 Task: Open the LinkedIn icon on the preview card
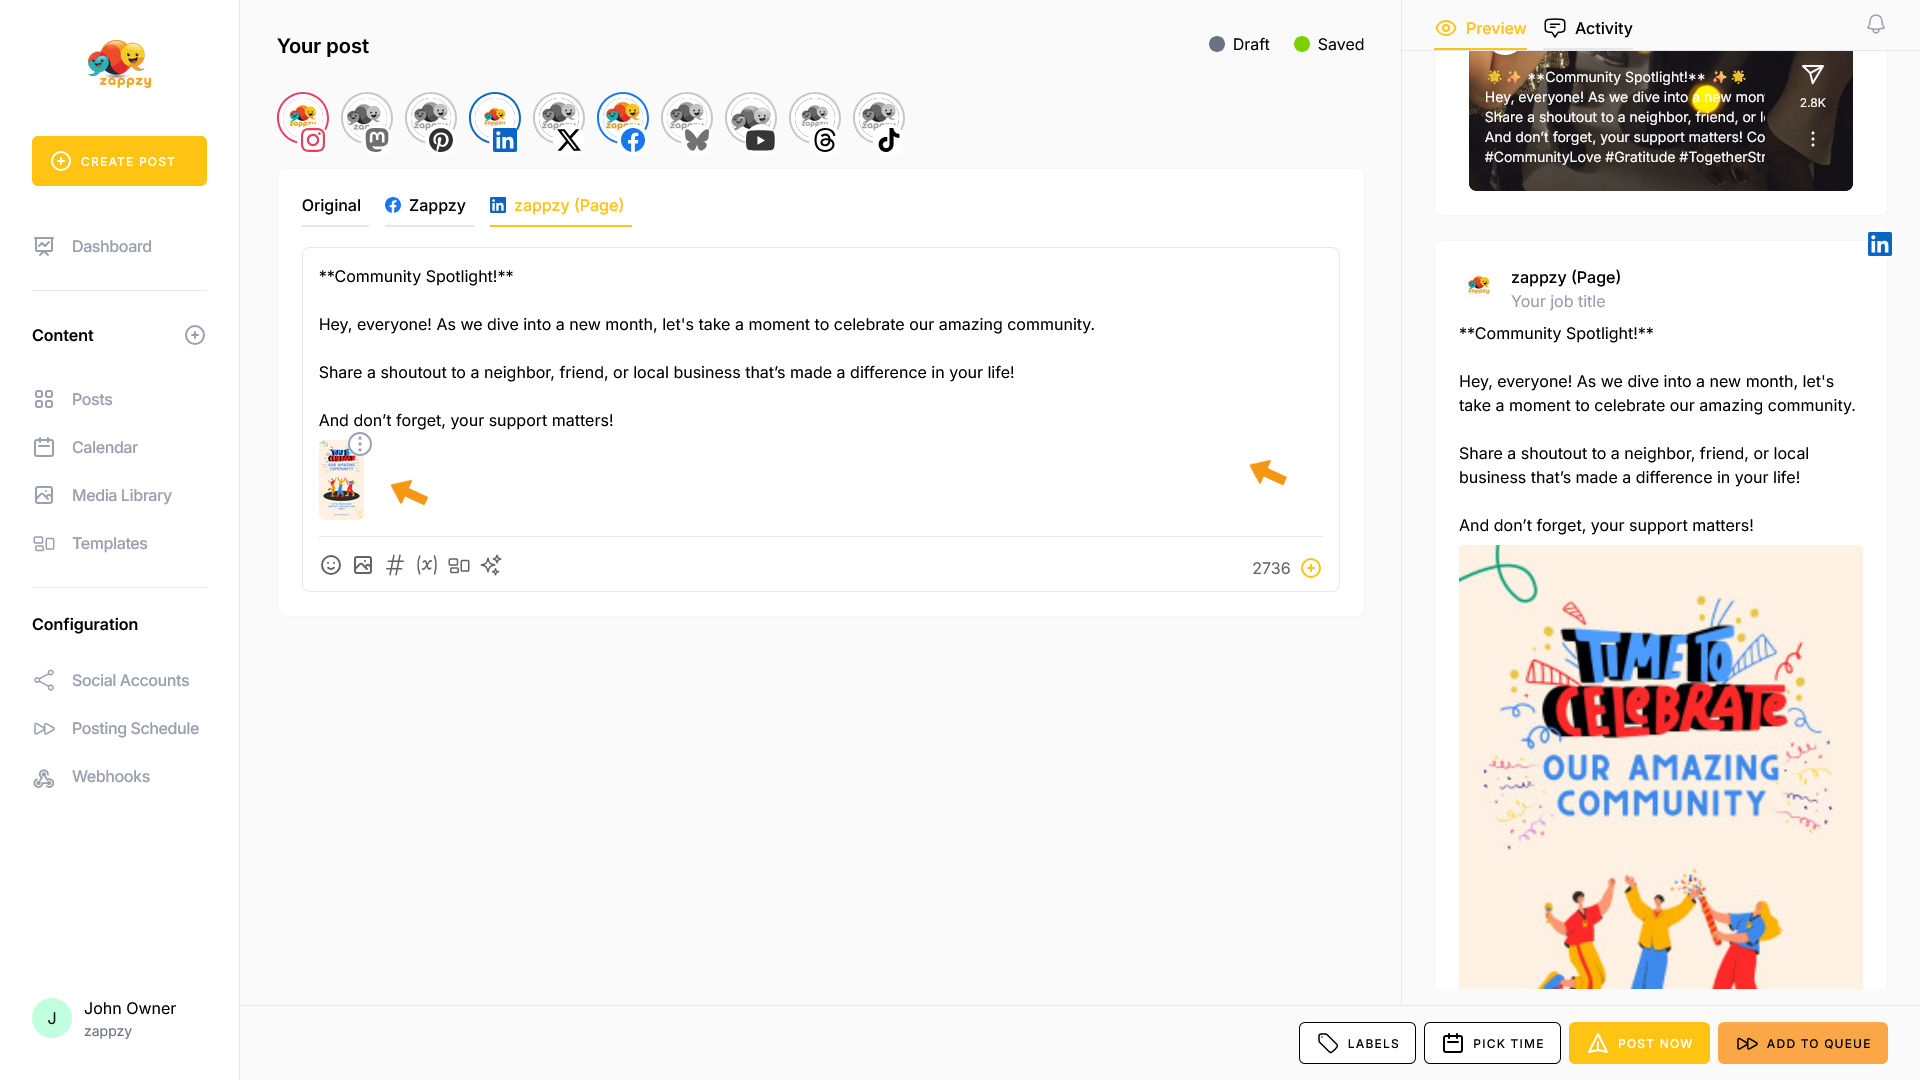1879,244
